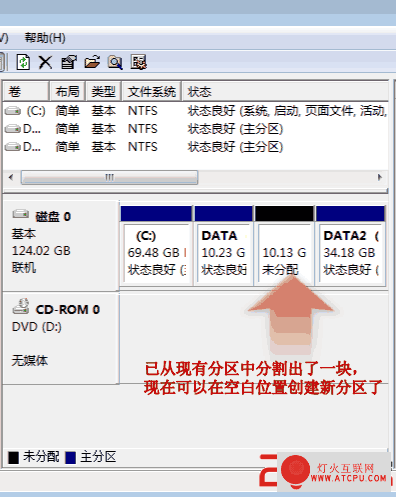Click the CD-ROM 0 drive icon
Image resolution: width=396 pixels, height=497 pixels.
21,306
